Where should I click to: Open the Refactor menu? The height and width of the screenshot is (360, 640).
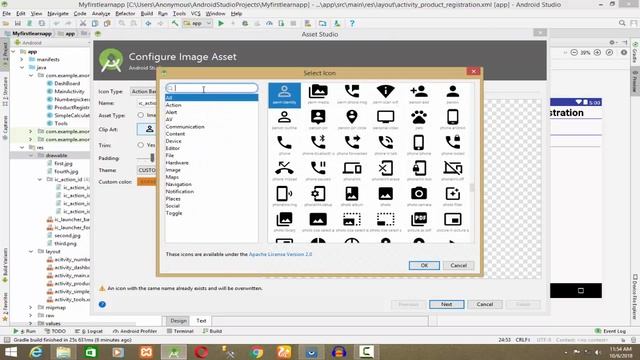click(x=125, y=13)
